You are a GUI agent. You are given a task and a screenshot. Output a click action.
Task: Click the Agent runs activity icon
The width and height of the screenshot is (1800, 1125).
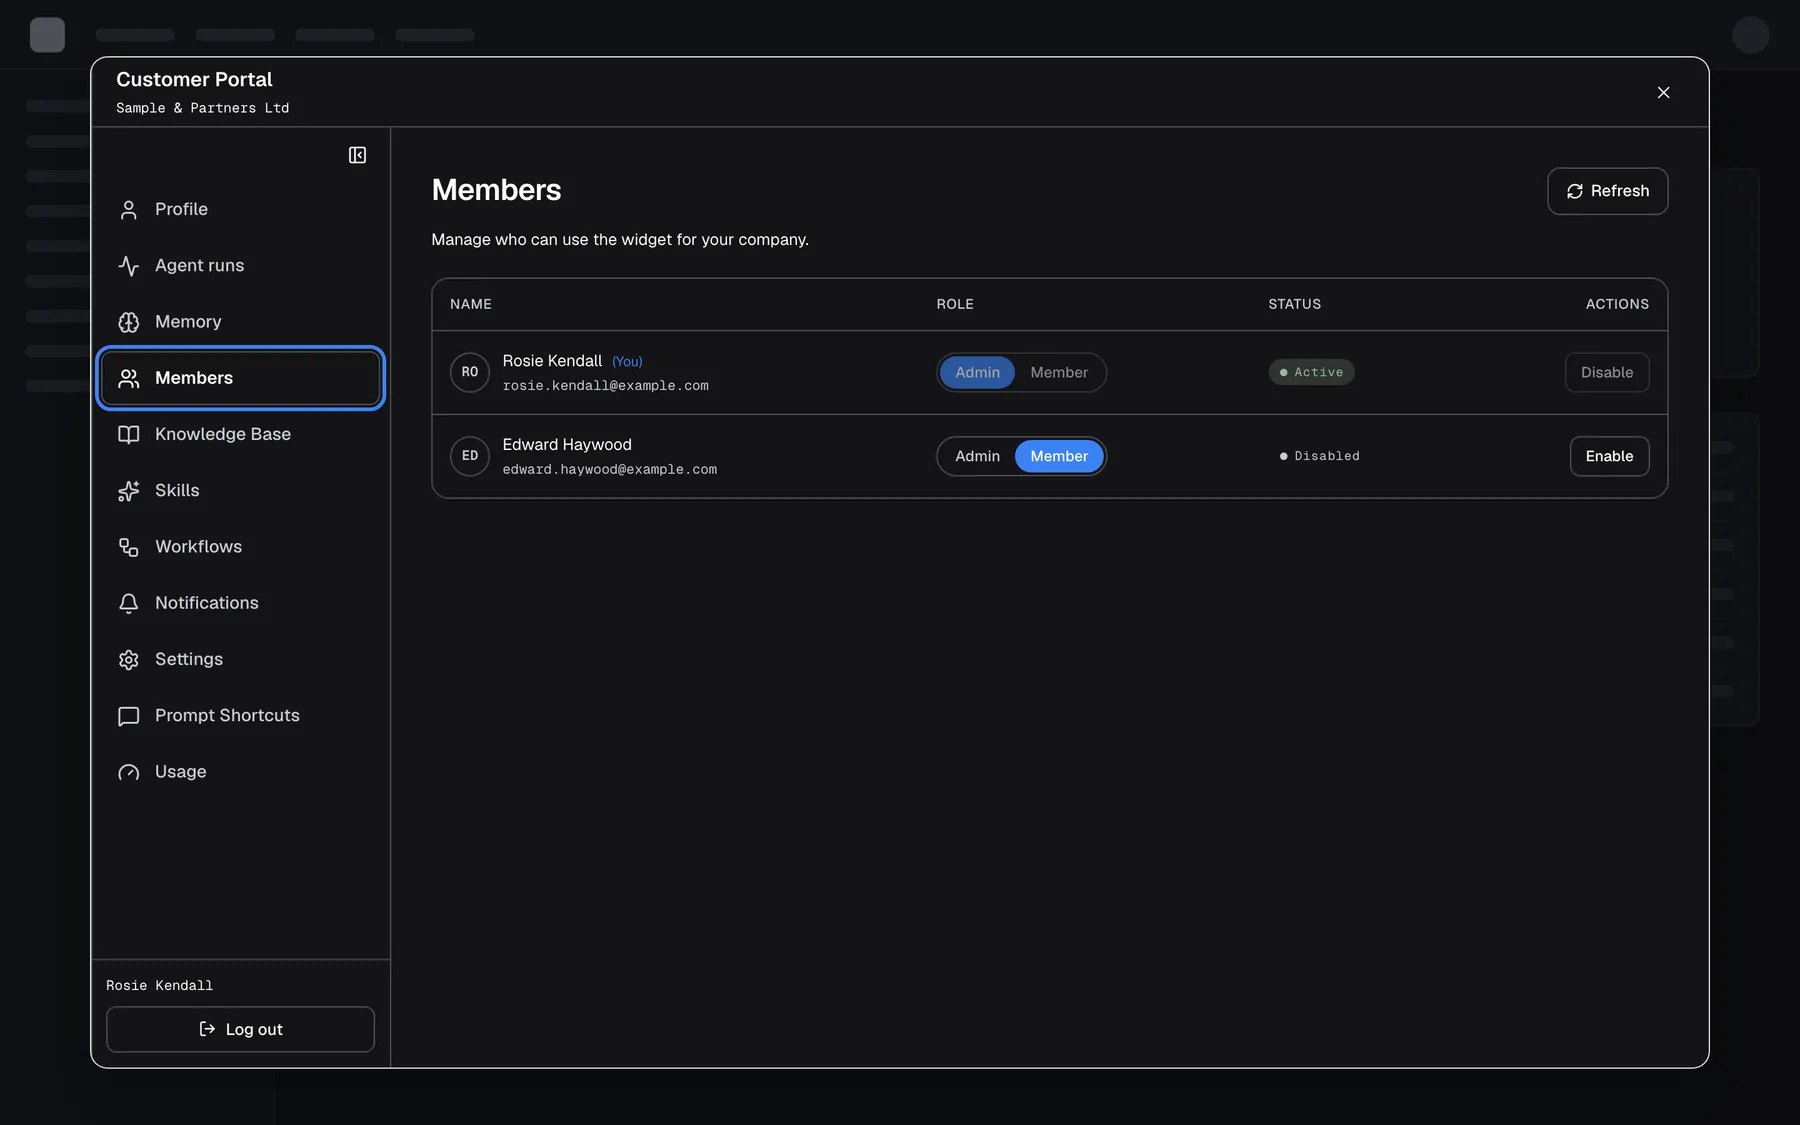(129, 266)
